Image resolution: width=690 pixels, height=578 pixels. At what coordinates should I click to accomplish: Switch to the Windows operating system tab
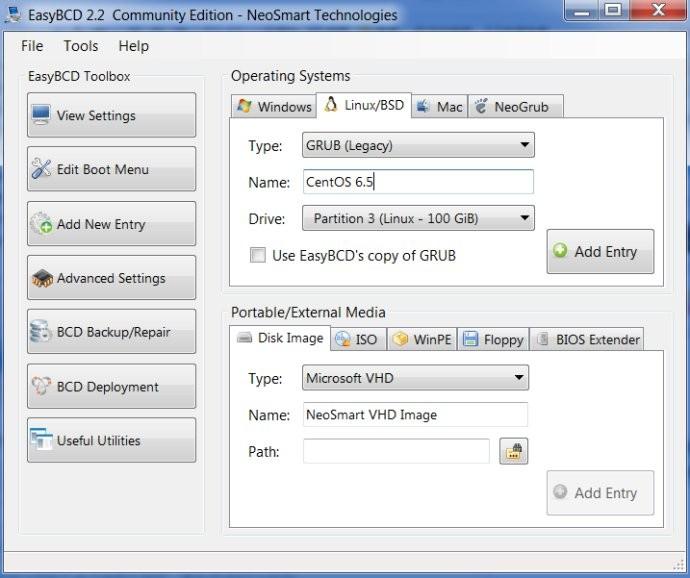click(274, 107)
